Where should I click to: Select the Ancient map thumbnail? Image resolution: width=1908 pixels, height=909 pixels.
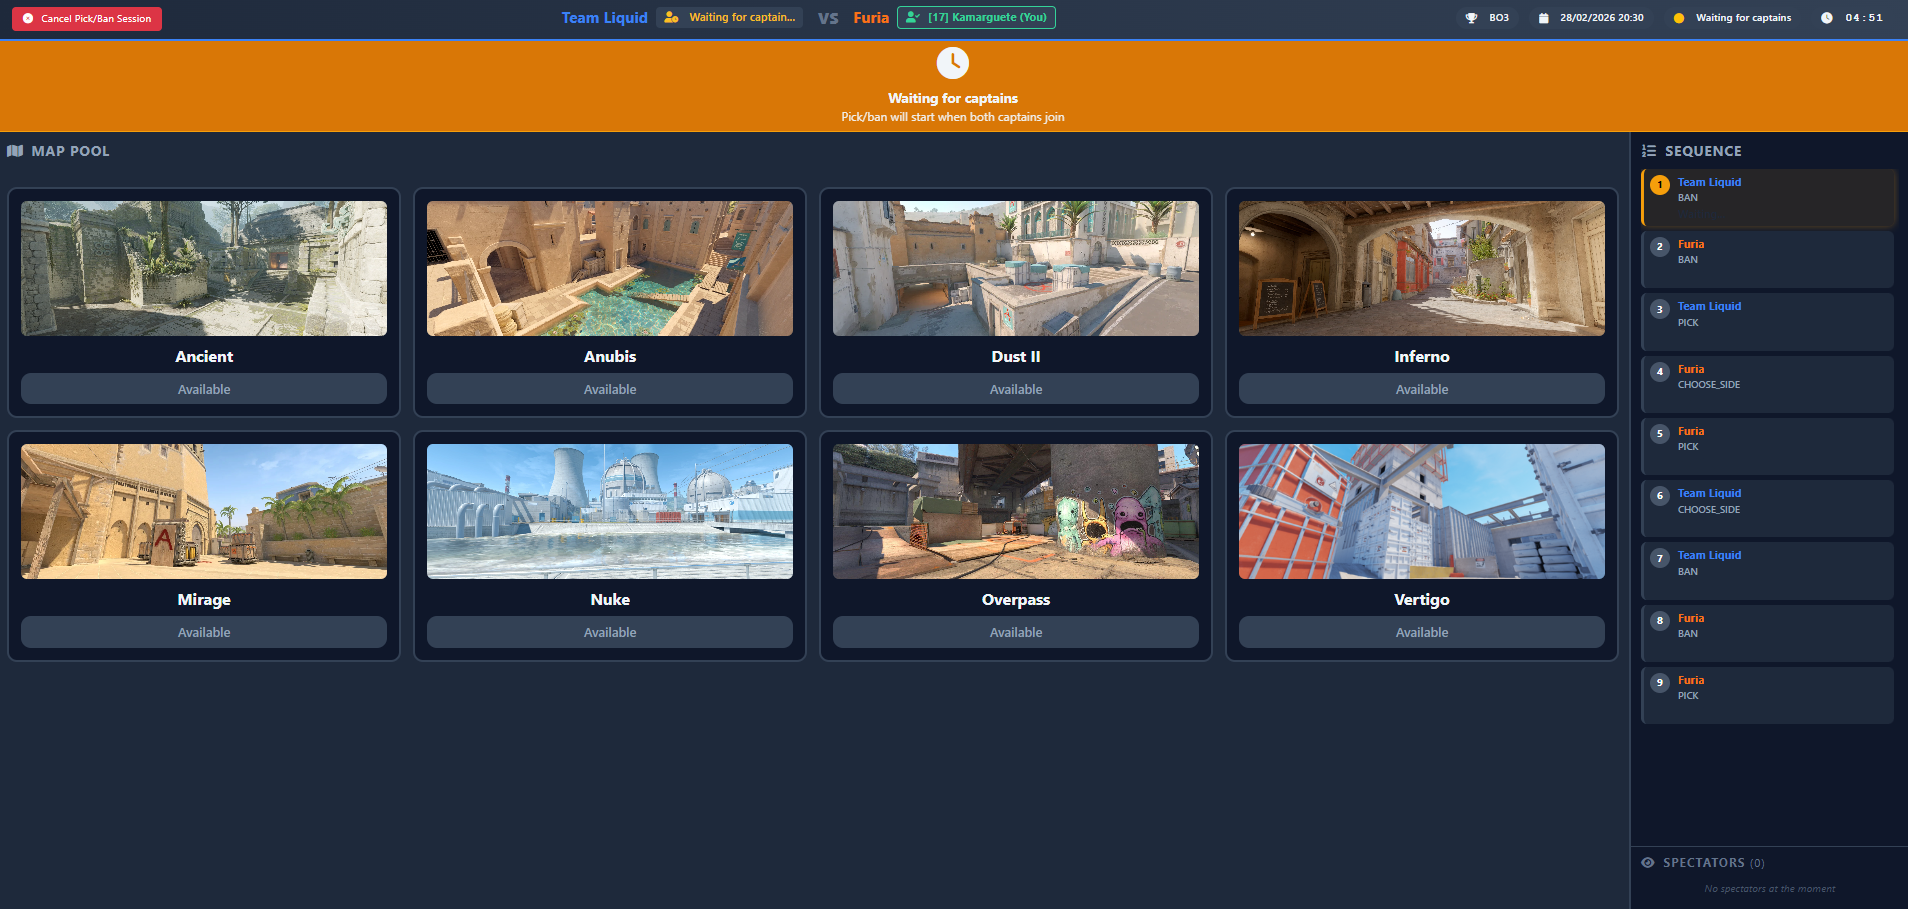[x=204, y=268]
